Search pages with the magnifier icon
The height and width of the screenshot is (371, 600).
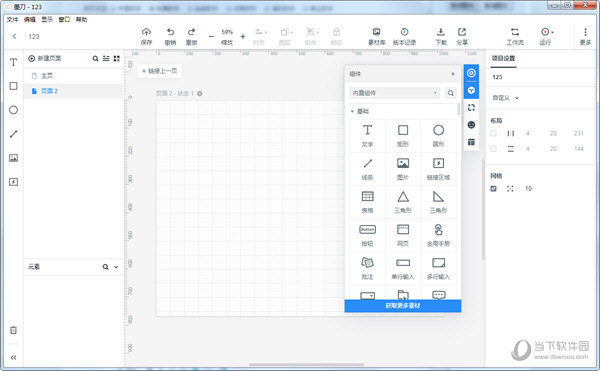click(x=95, y=59)
